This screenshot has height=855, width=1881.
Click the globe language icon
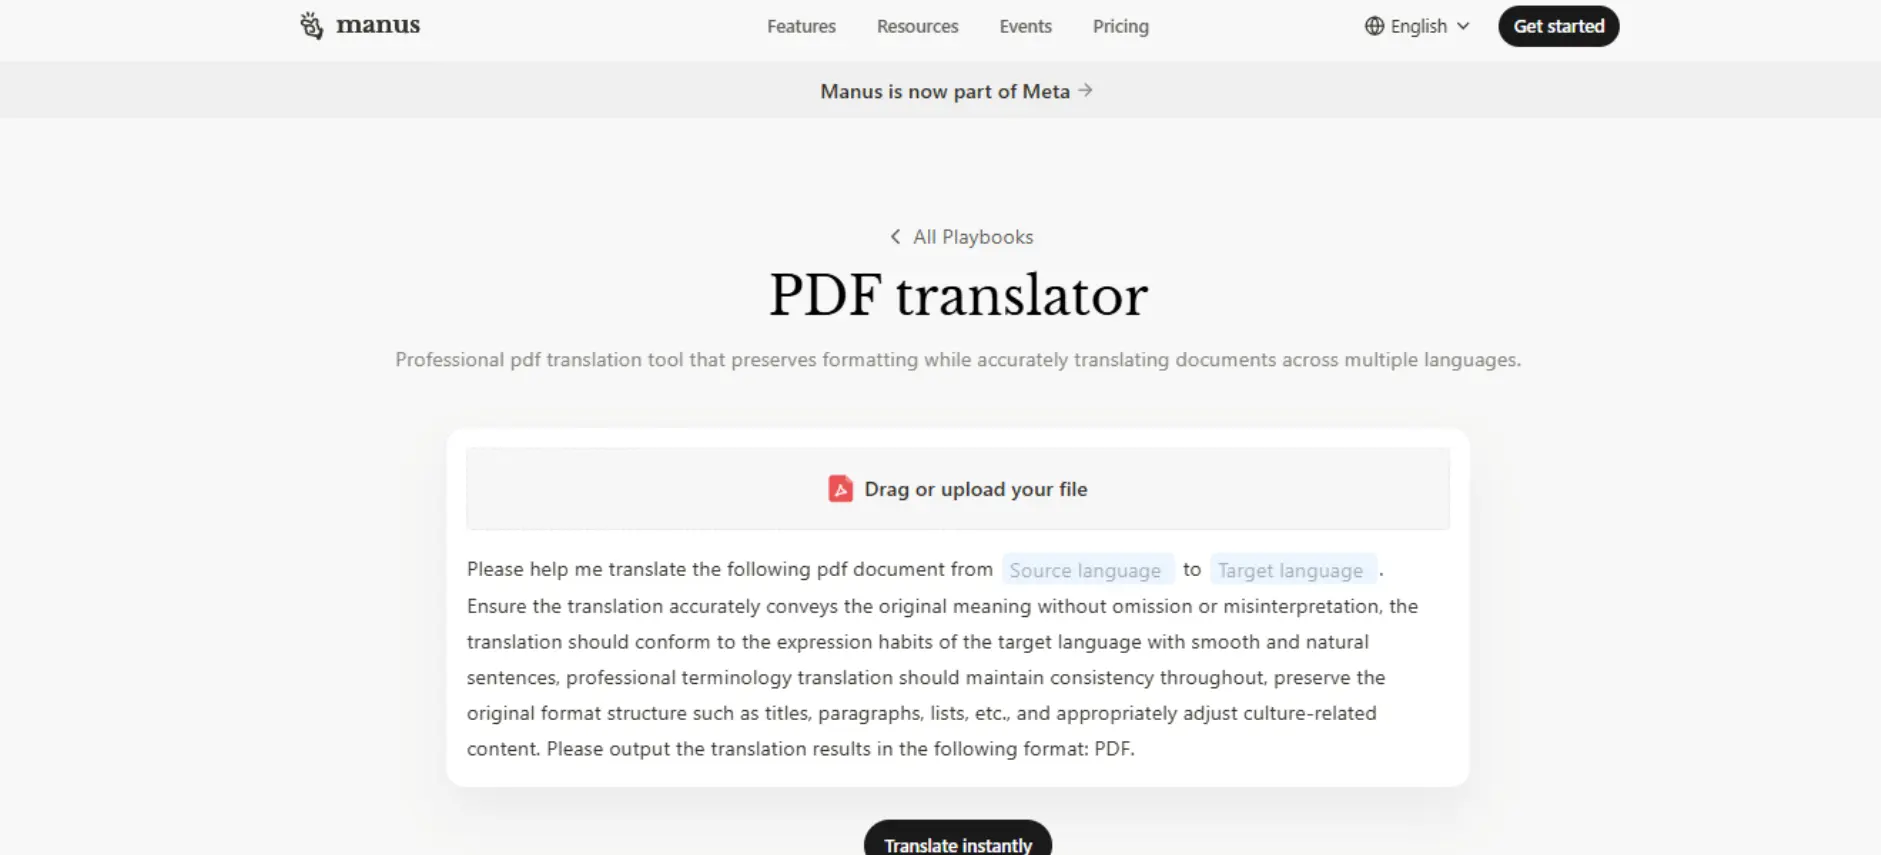point(1374,26)
